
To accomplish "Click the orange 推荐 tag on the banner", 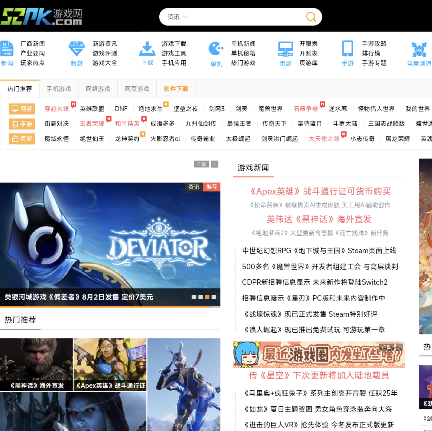I will 211,187.
